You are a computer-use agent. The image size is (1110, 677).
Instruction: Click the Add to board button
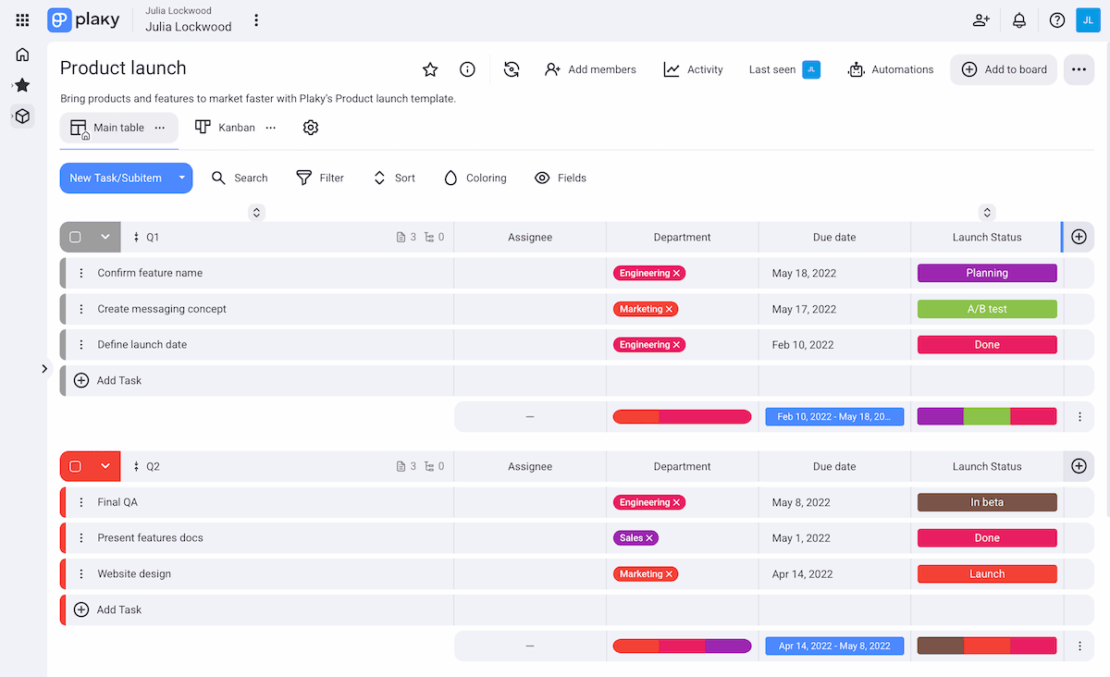click(x=1003, y=69)
